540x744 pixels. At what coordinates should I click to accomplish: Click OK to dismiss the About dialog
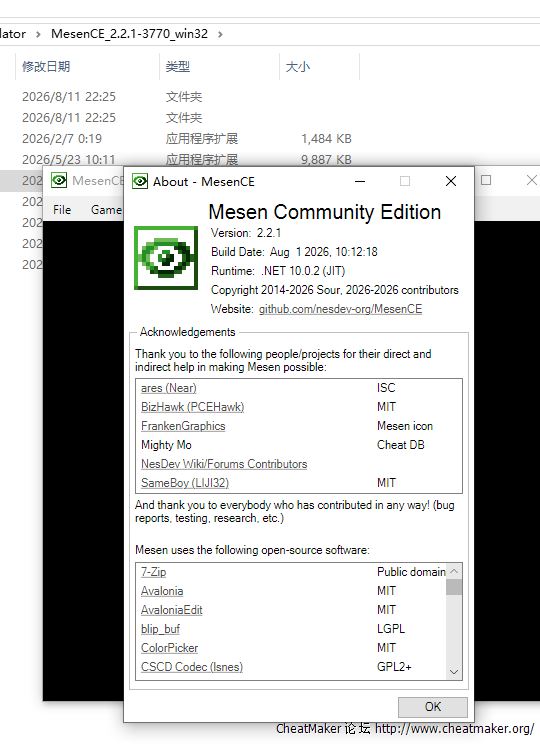pyautogui.click(x=433, y=707)
